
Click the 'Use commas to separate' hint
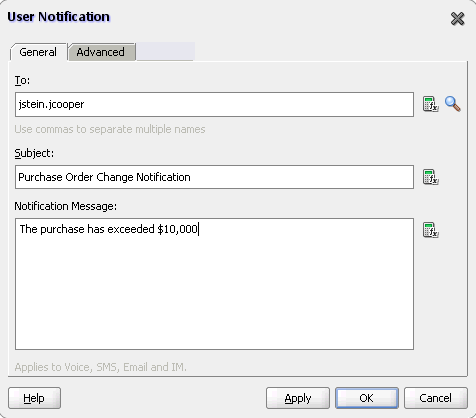click(x=110, y=129)
